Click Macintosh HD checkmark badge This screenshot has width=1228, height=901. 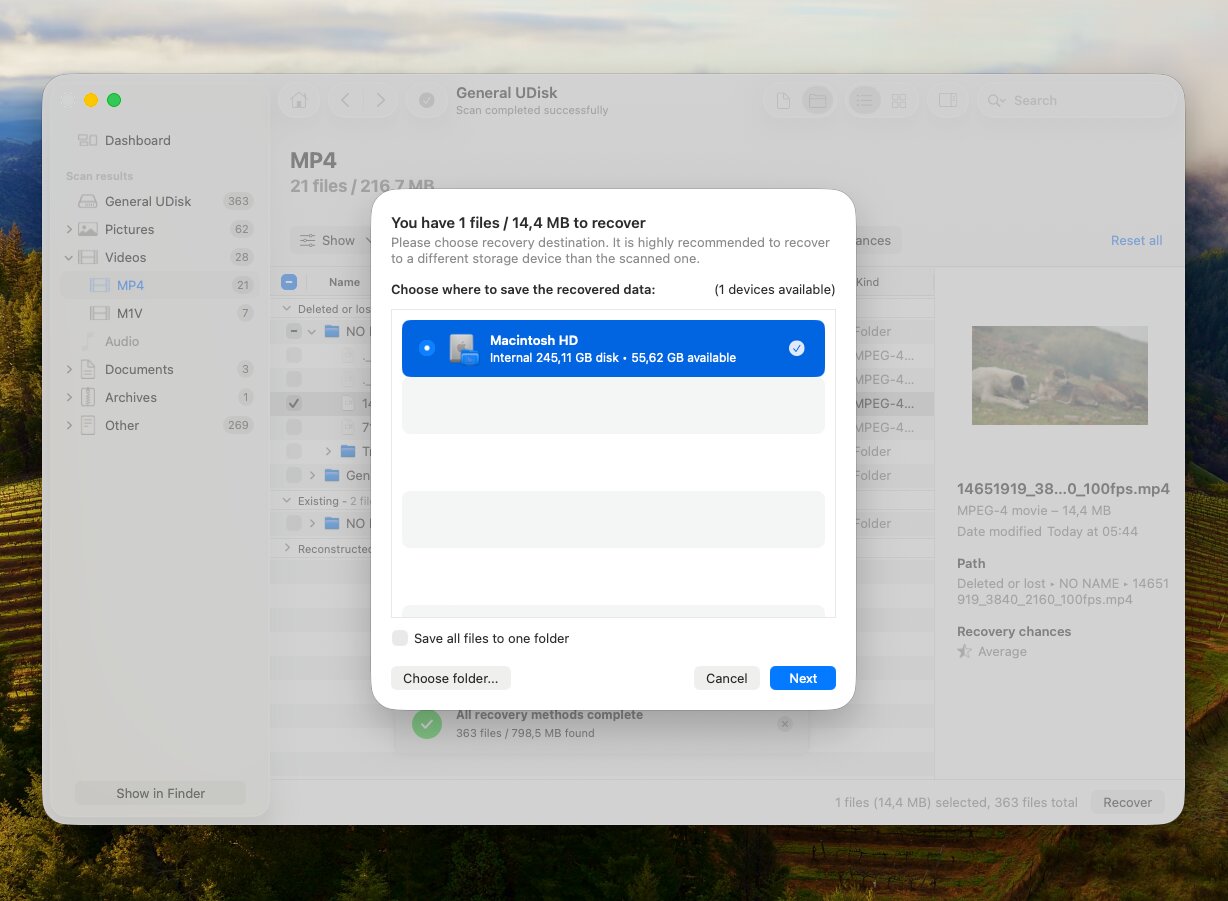(x=796, y=348)
